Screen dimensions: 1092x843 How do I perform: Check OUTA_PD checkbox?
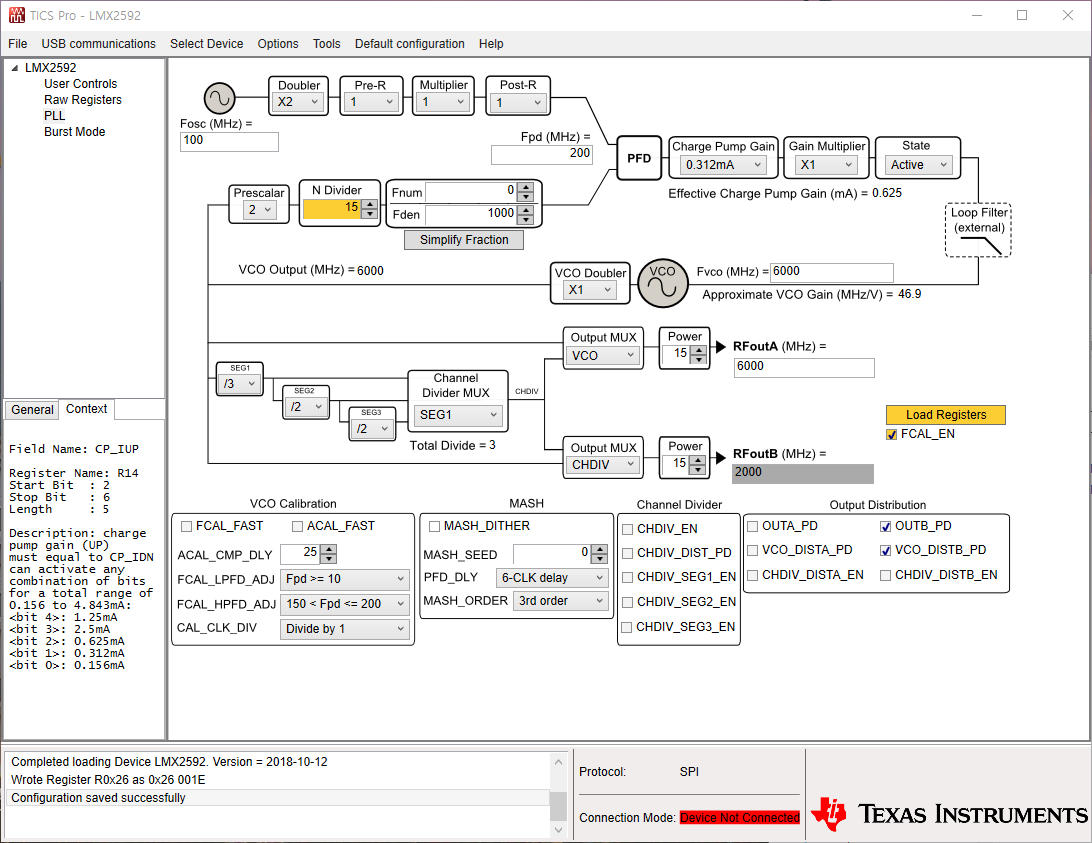coord(753,526)
